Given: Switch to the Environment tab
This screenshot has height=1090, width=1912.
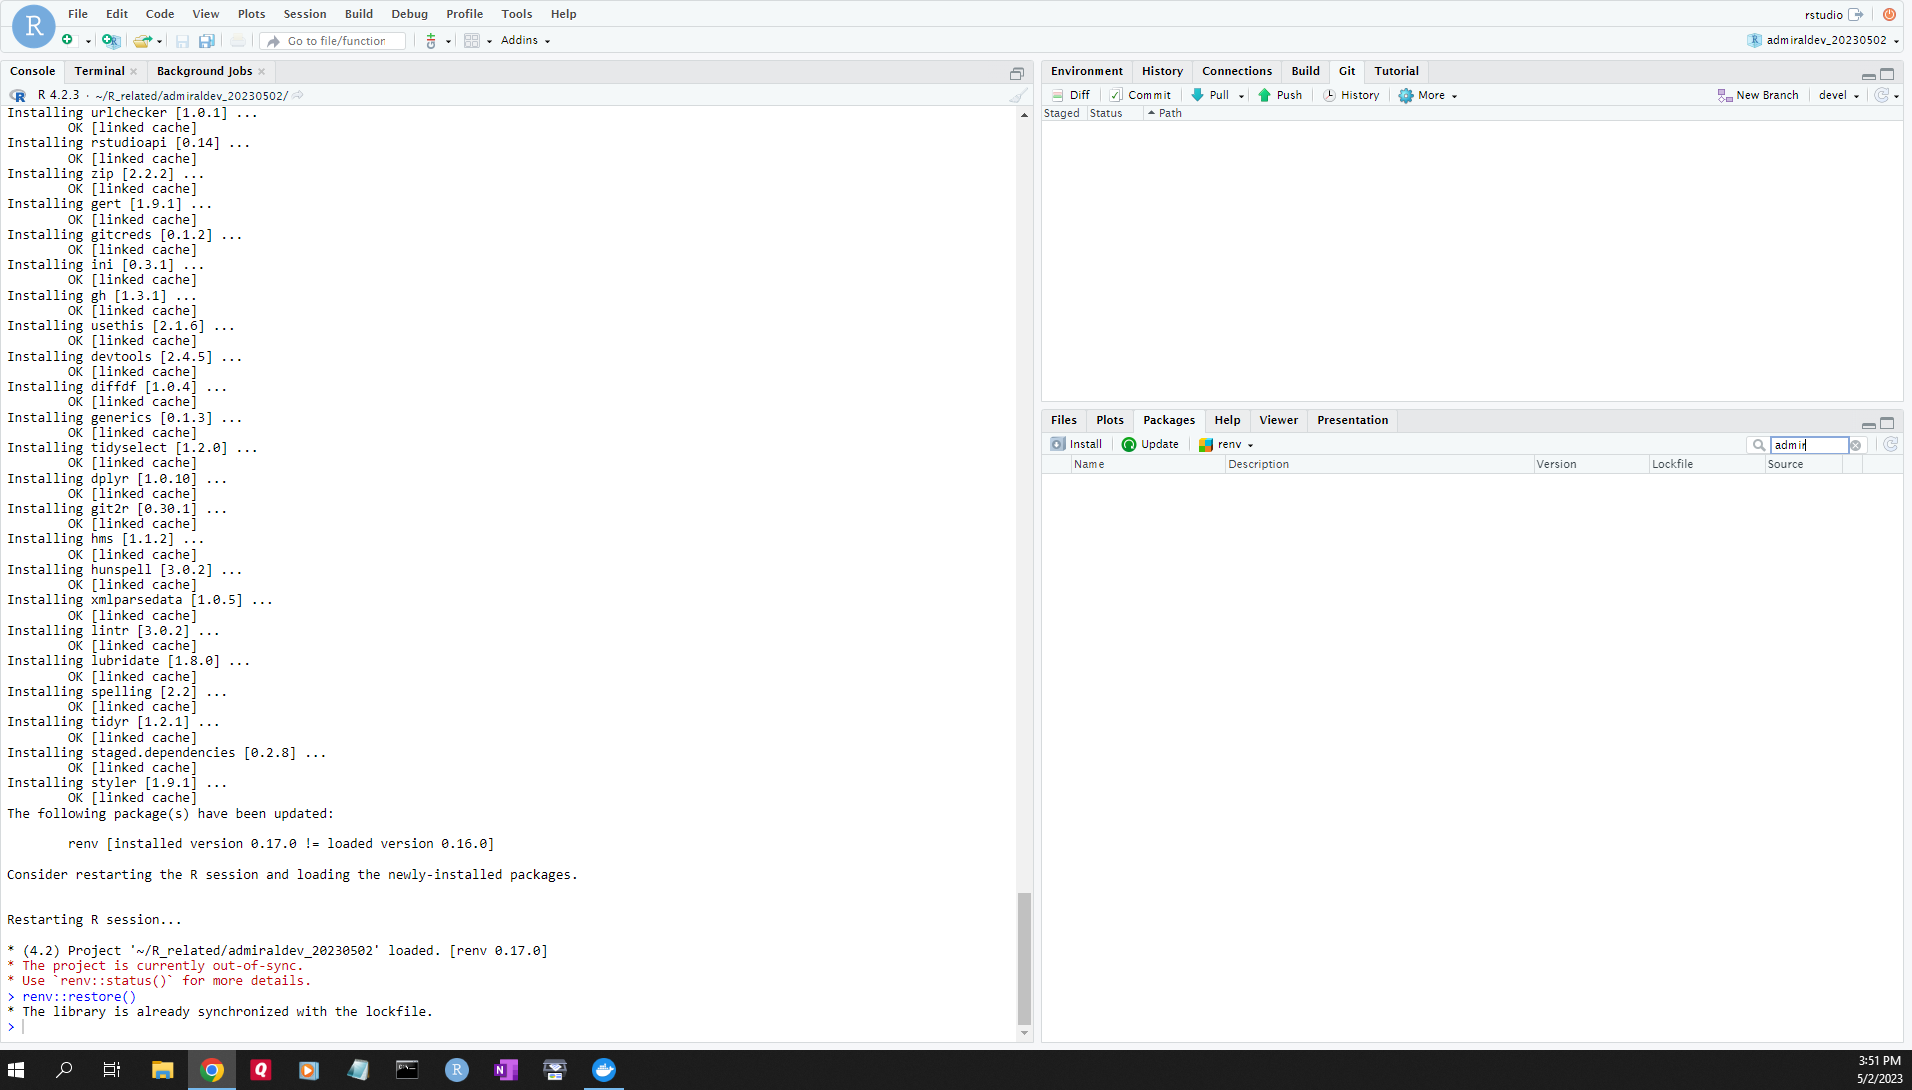Looking at the screenshot, I should coord(1086,71).
